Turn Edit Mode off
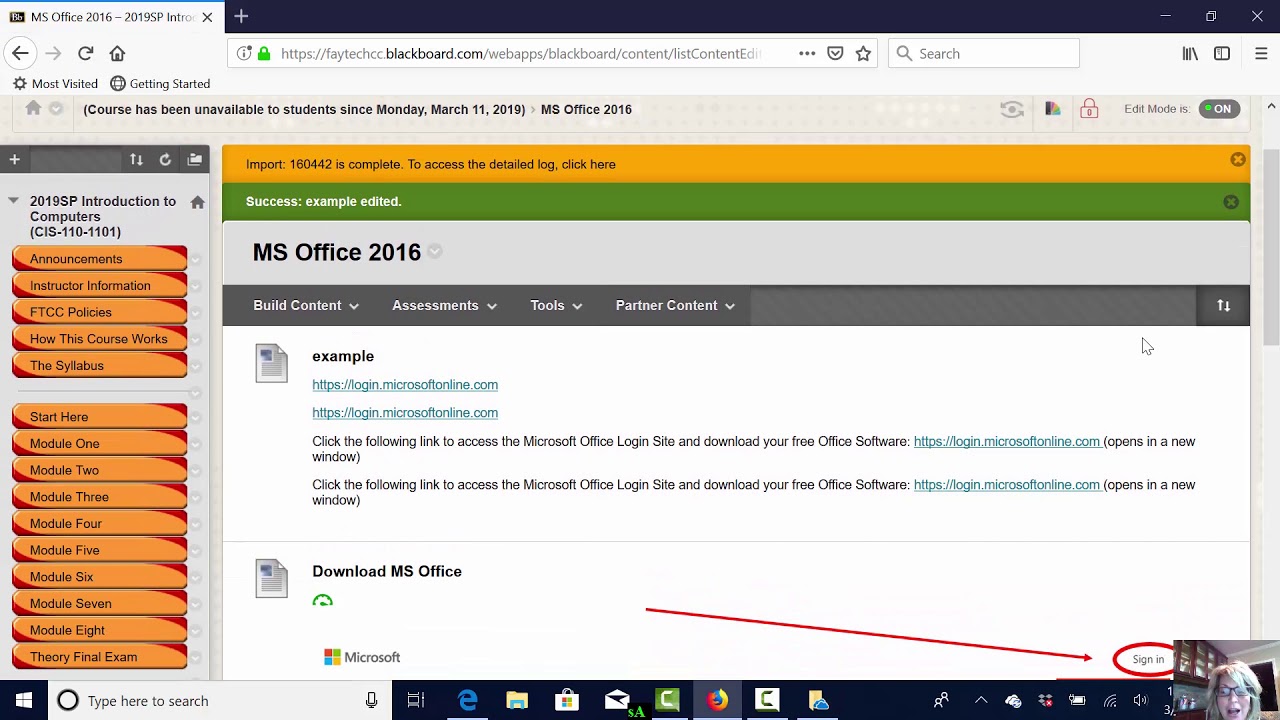This screenshot has width=1280, height=720. click(1220, 109)
